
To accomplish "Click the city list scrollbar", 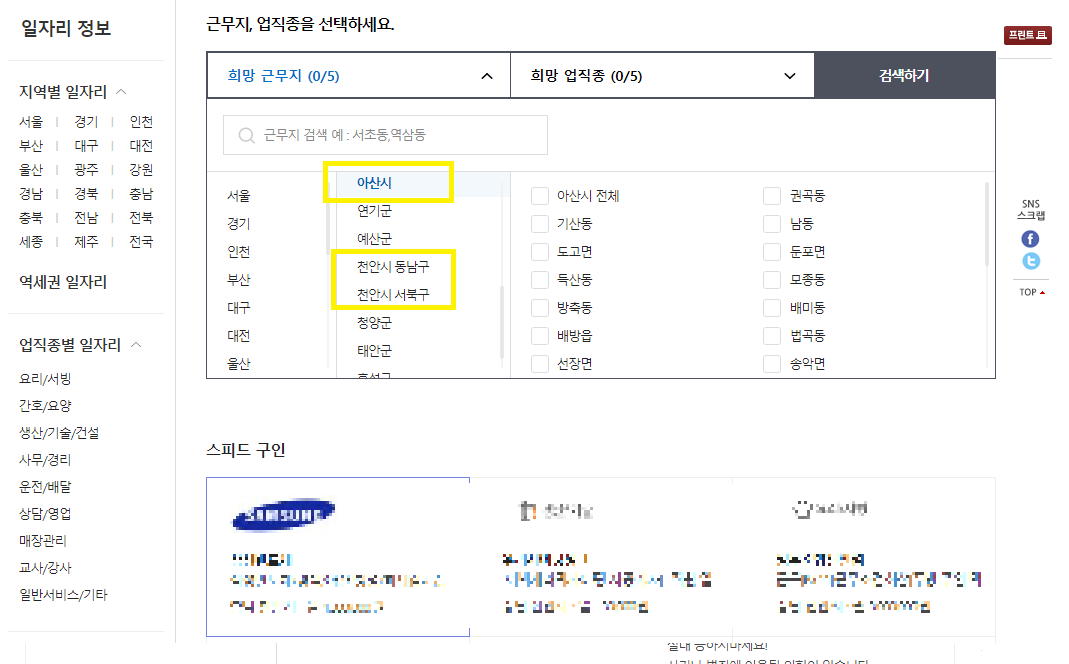I will [502, 322].
